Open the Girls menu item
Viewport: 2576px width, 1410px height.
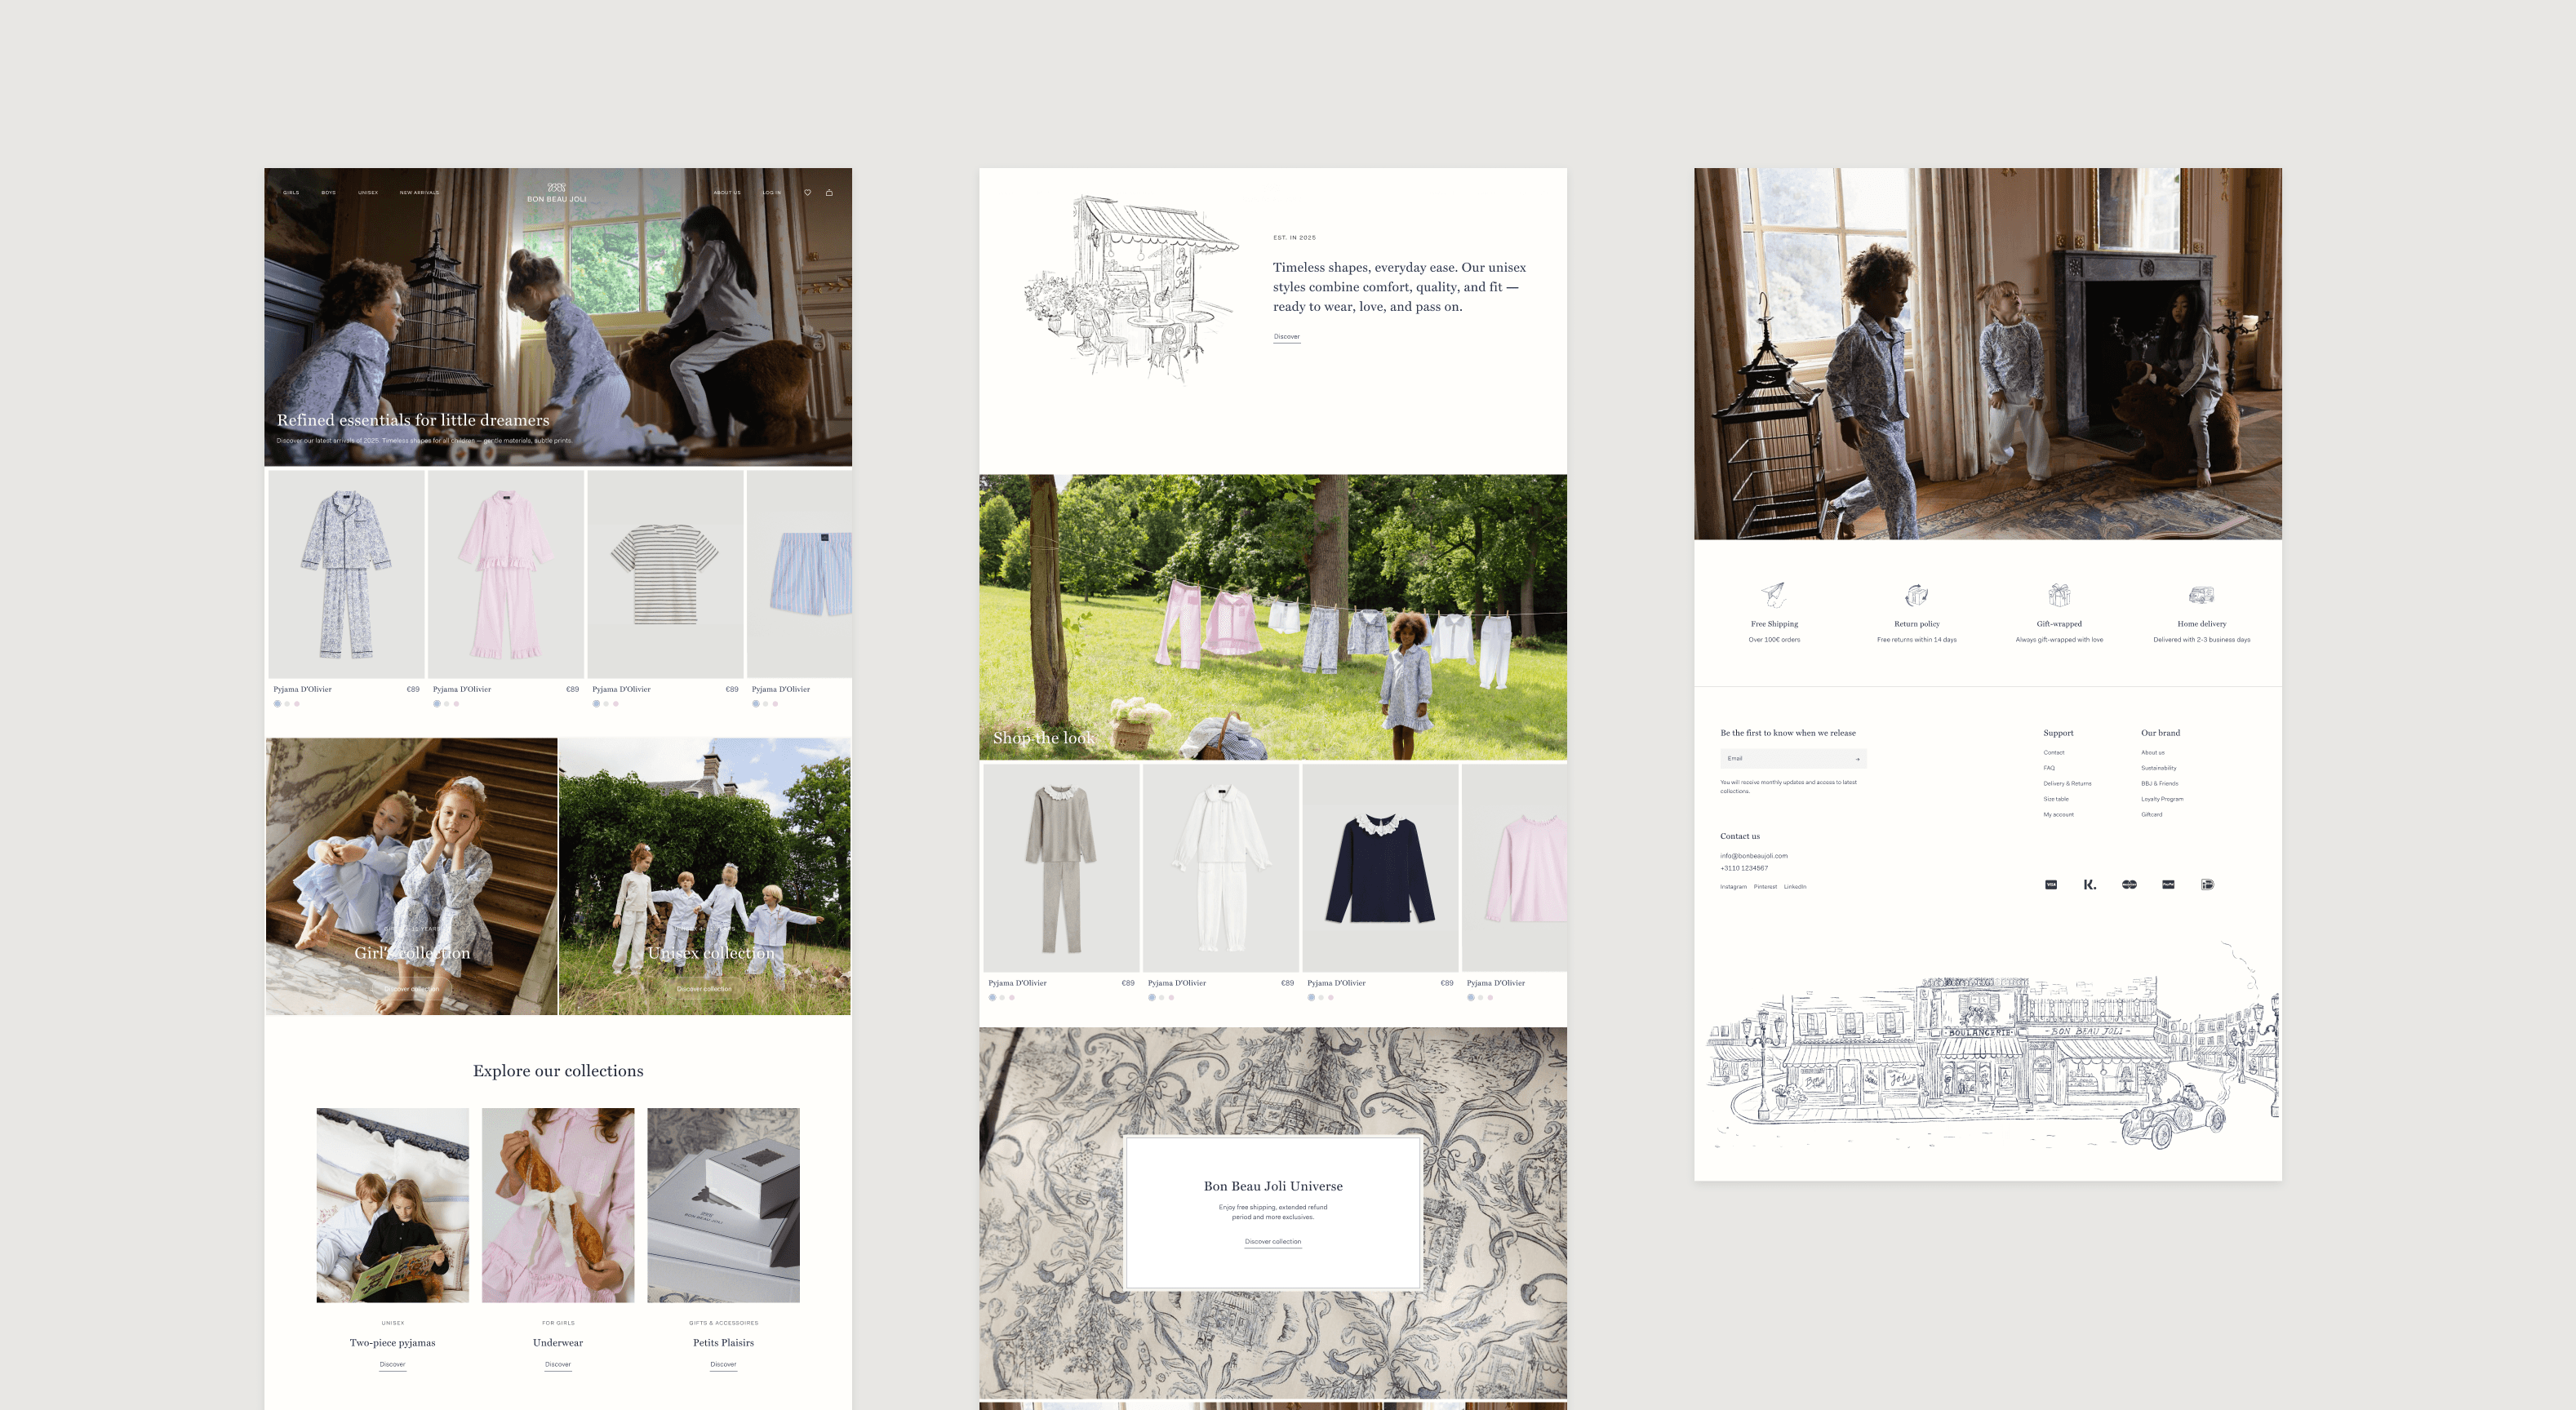click(291, 193)
